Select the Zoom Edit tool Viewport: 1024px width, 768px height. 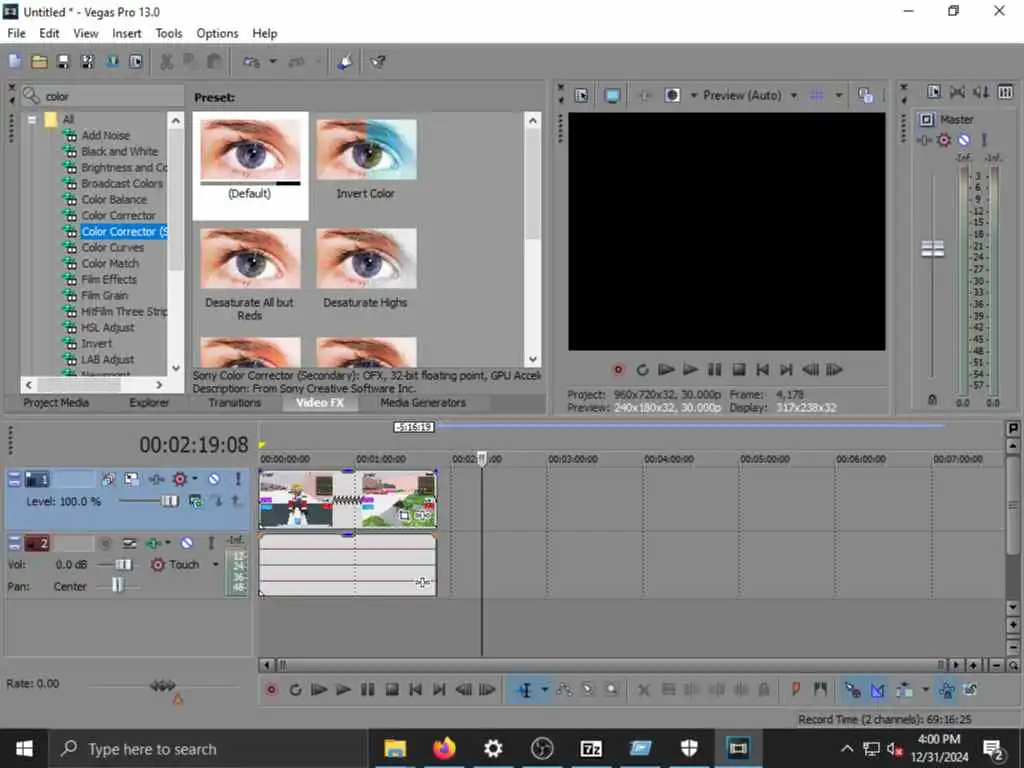click(x=611, y=690)
